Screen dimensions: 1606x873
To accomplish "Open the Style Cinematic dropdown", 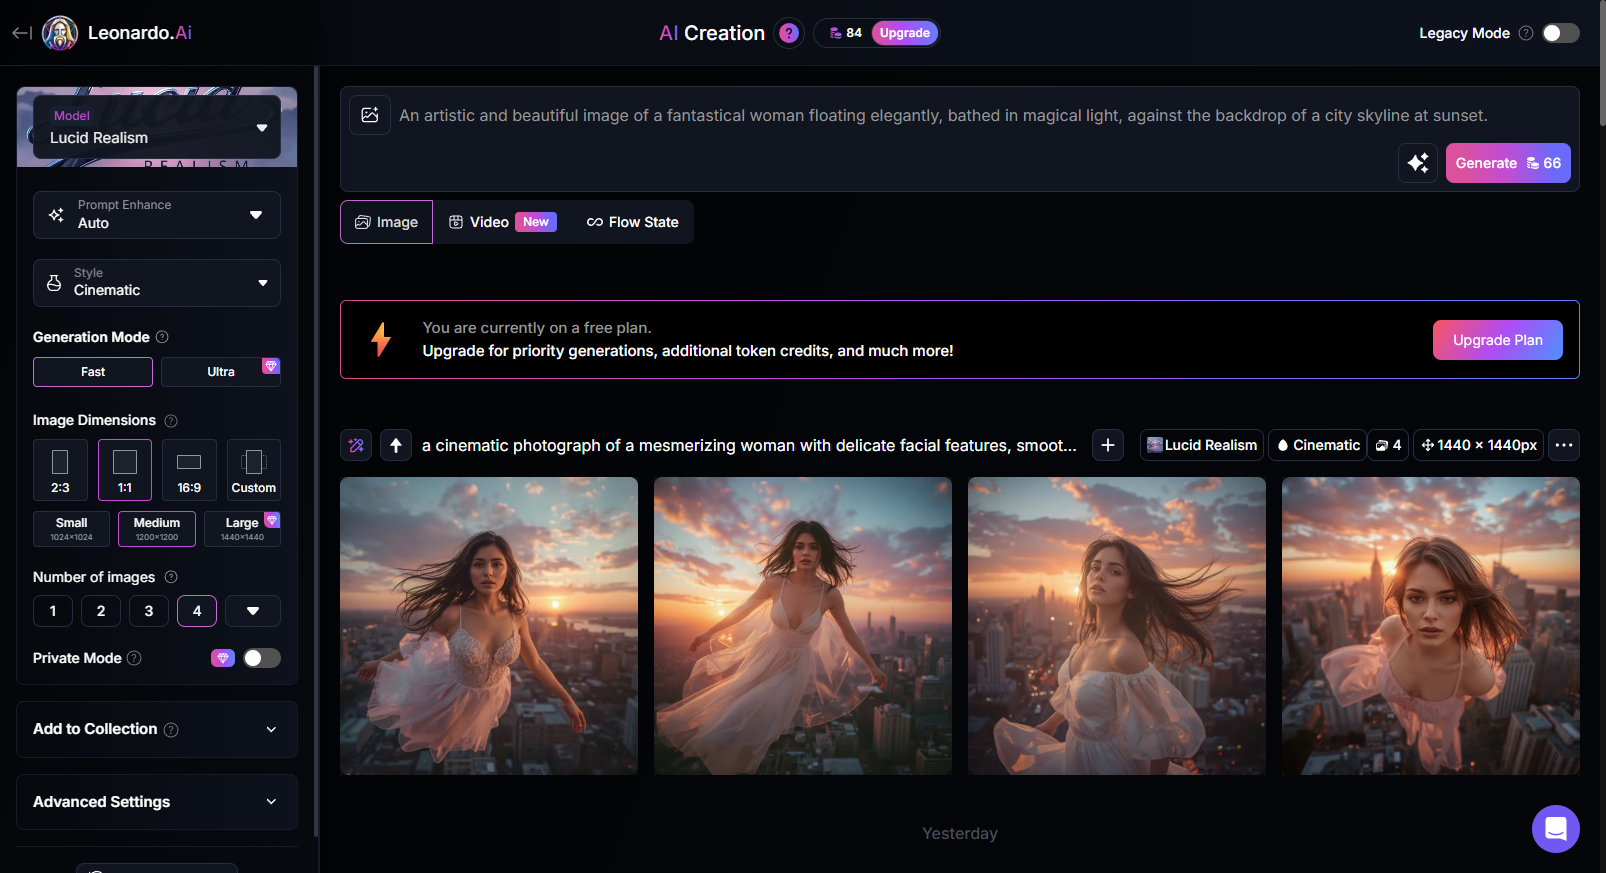I will [x=157, y=283].
